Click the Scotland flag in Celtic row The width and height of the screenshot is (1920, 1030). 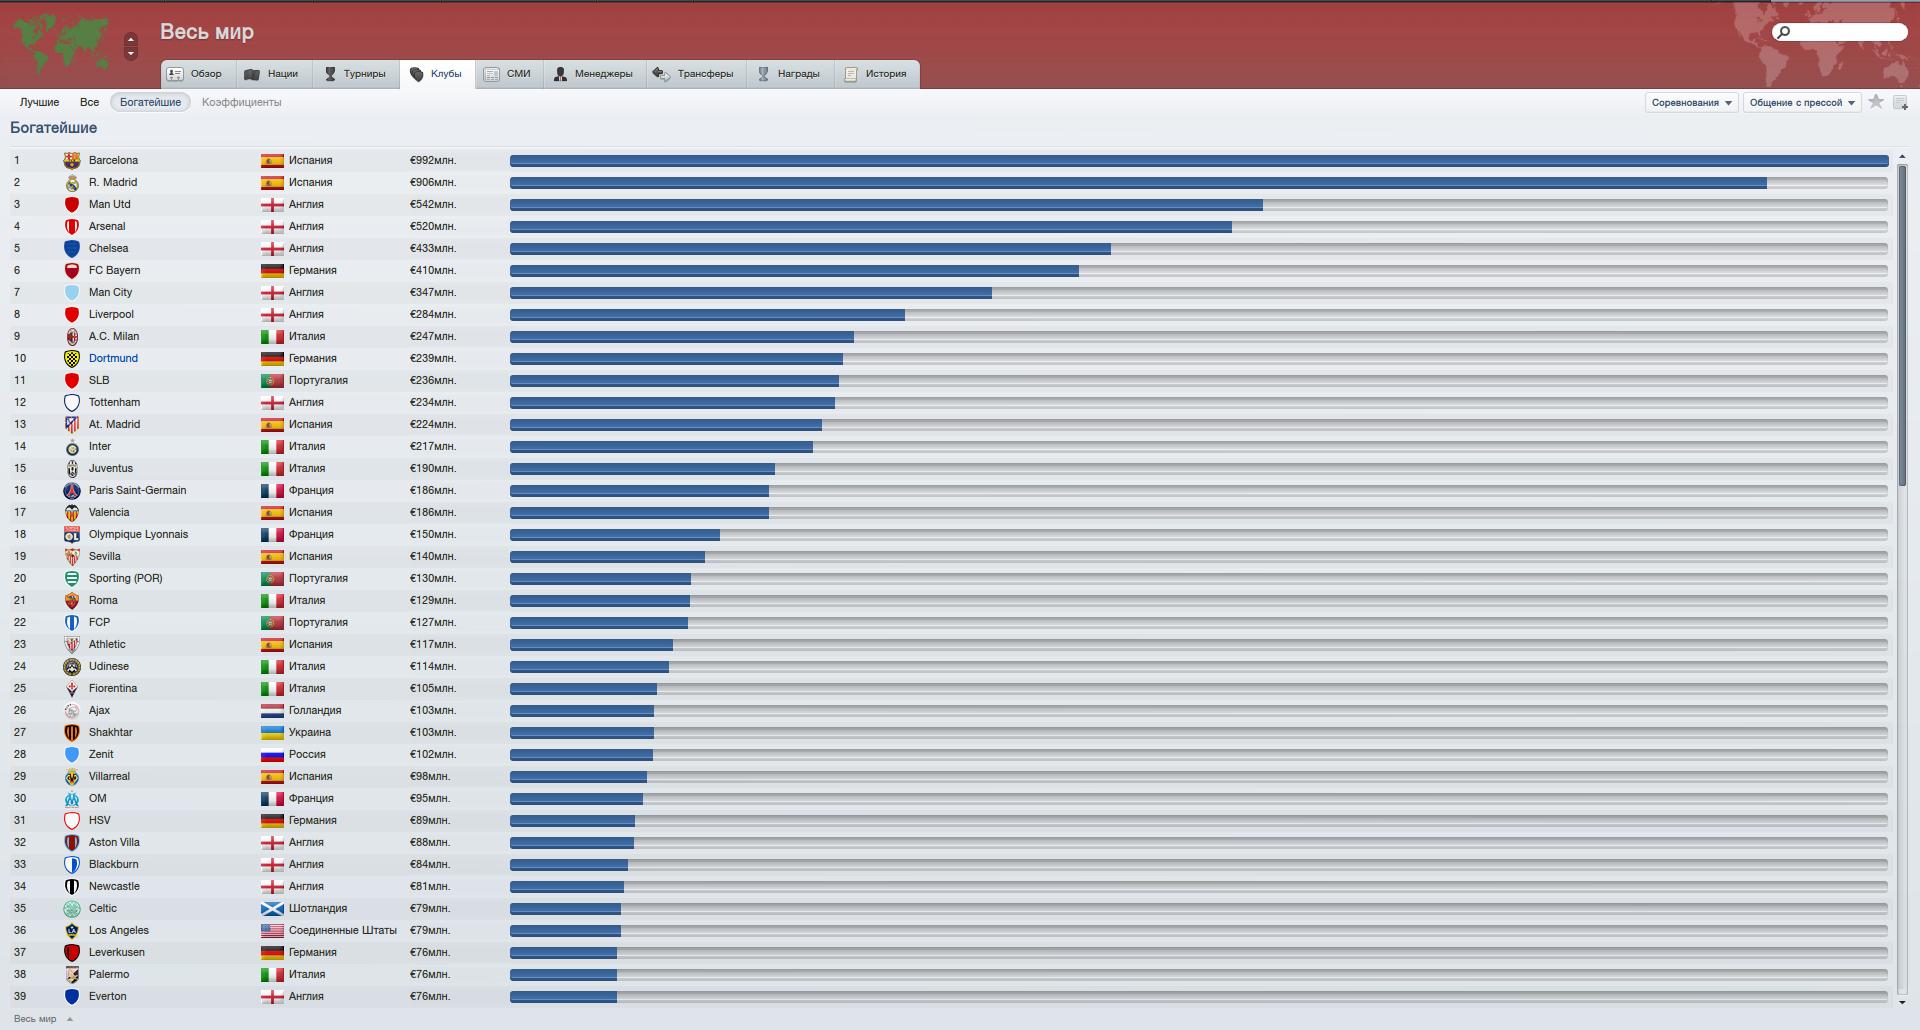pos(272,908)
